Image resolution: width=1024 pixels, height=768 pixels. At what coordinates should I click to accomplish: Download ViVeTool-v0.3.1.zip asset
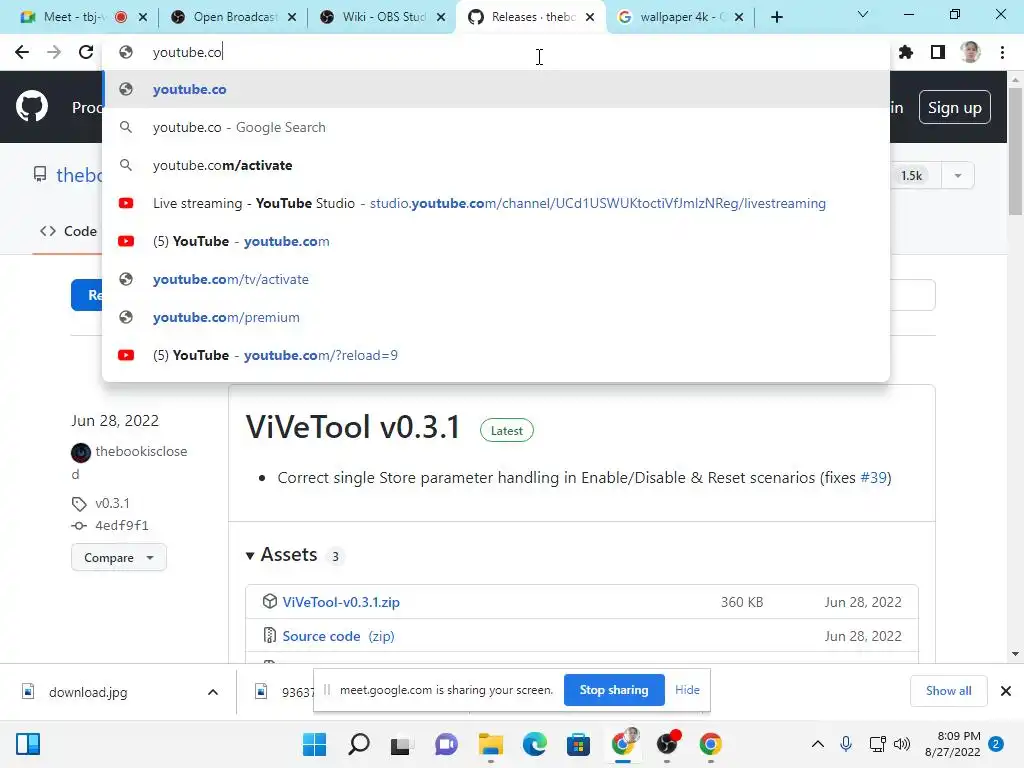tap(341, 602)
